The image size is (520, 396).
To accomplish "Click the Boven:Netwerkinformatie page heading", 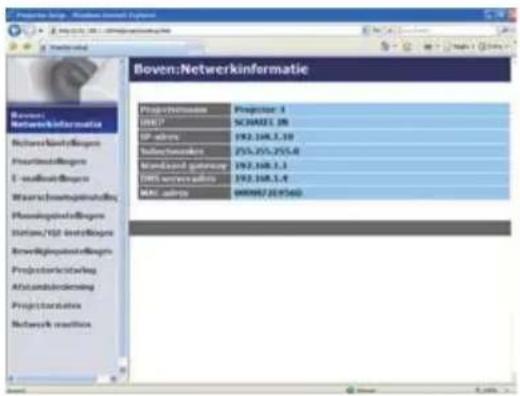I will tap(221, 69).
